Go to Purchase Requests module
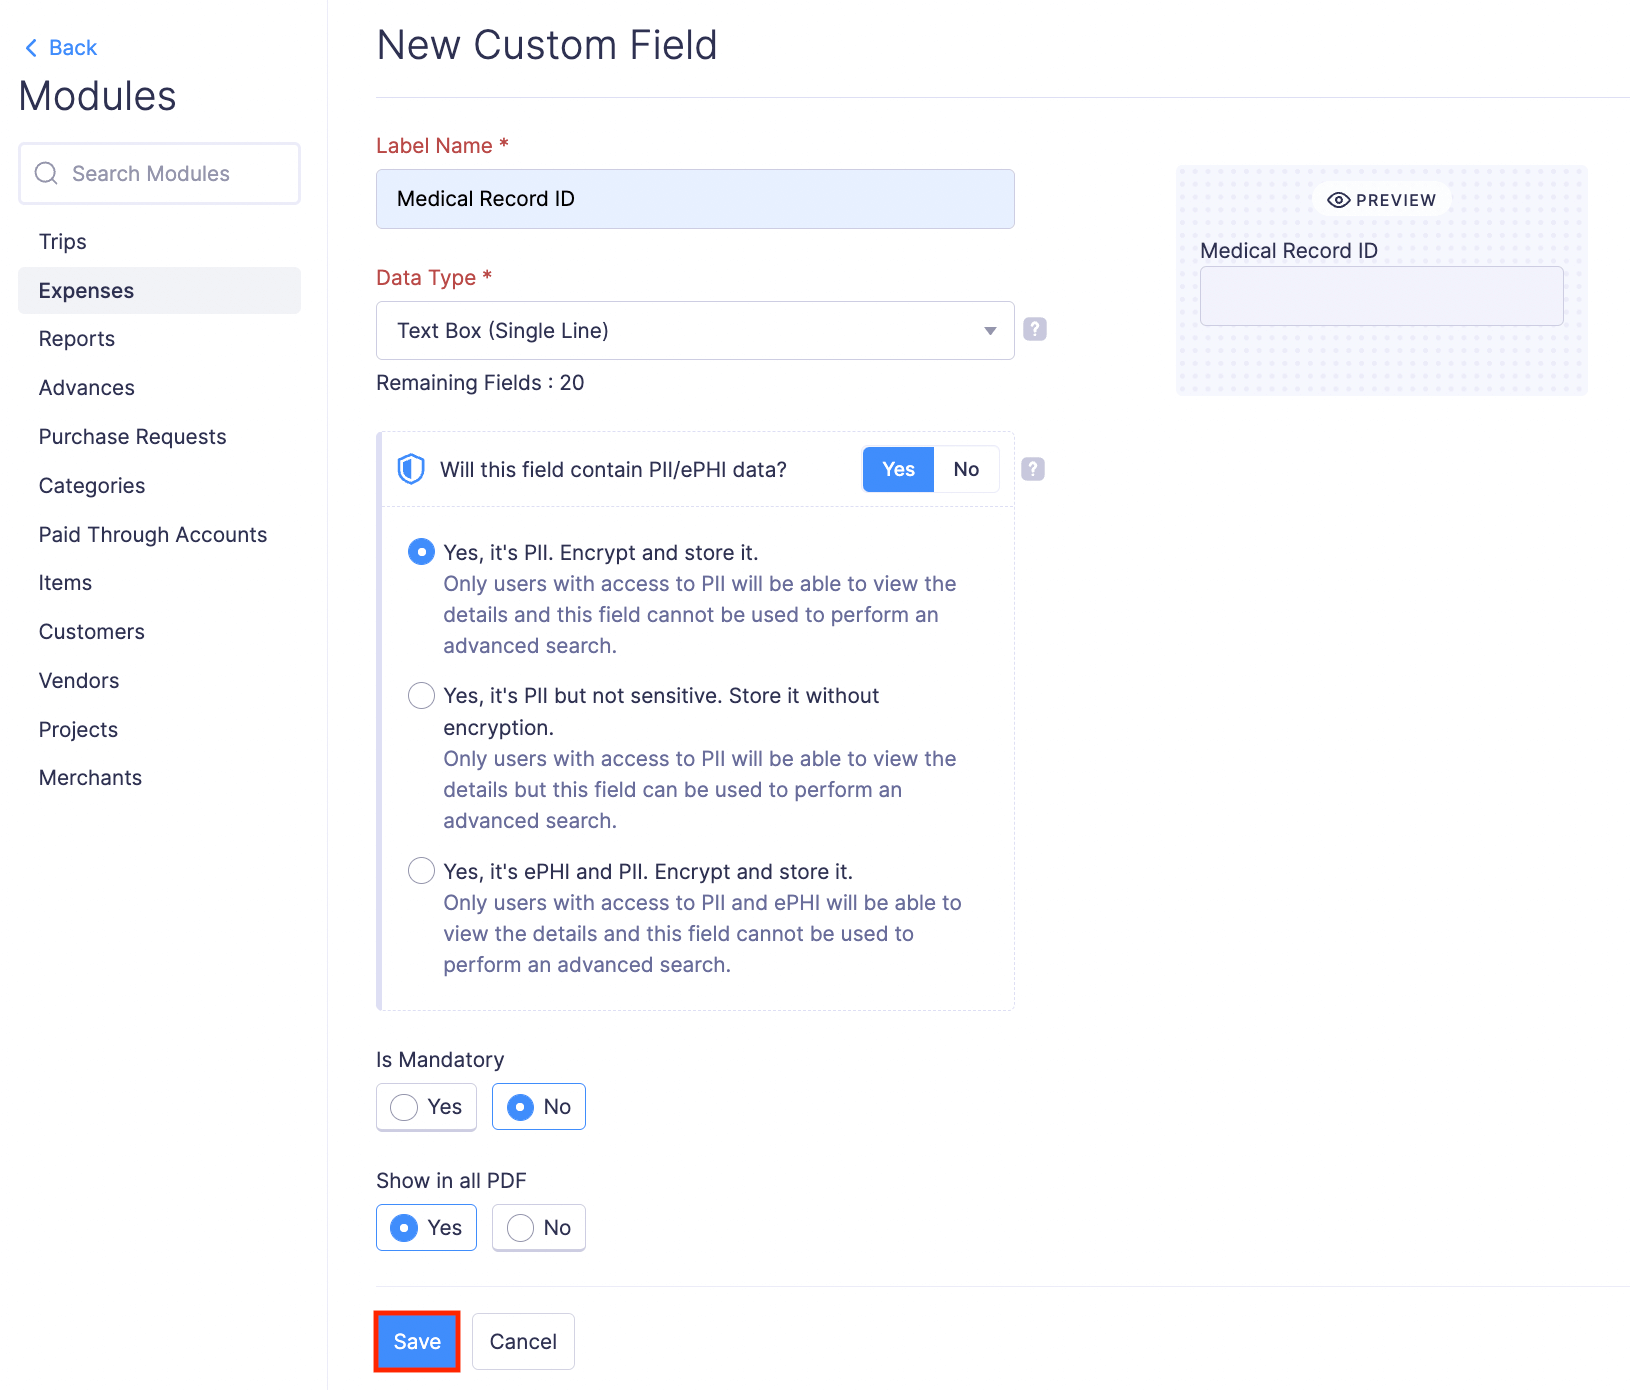The width and height of the screenshot is (1630, 1390). tap(132, 437)
